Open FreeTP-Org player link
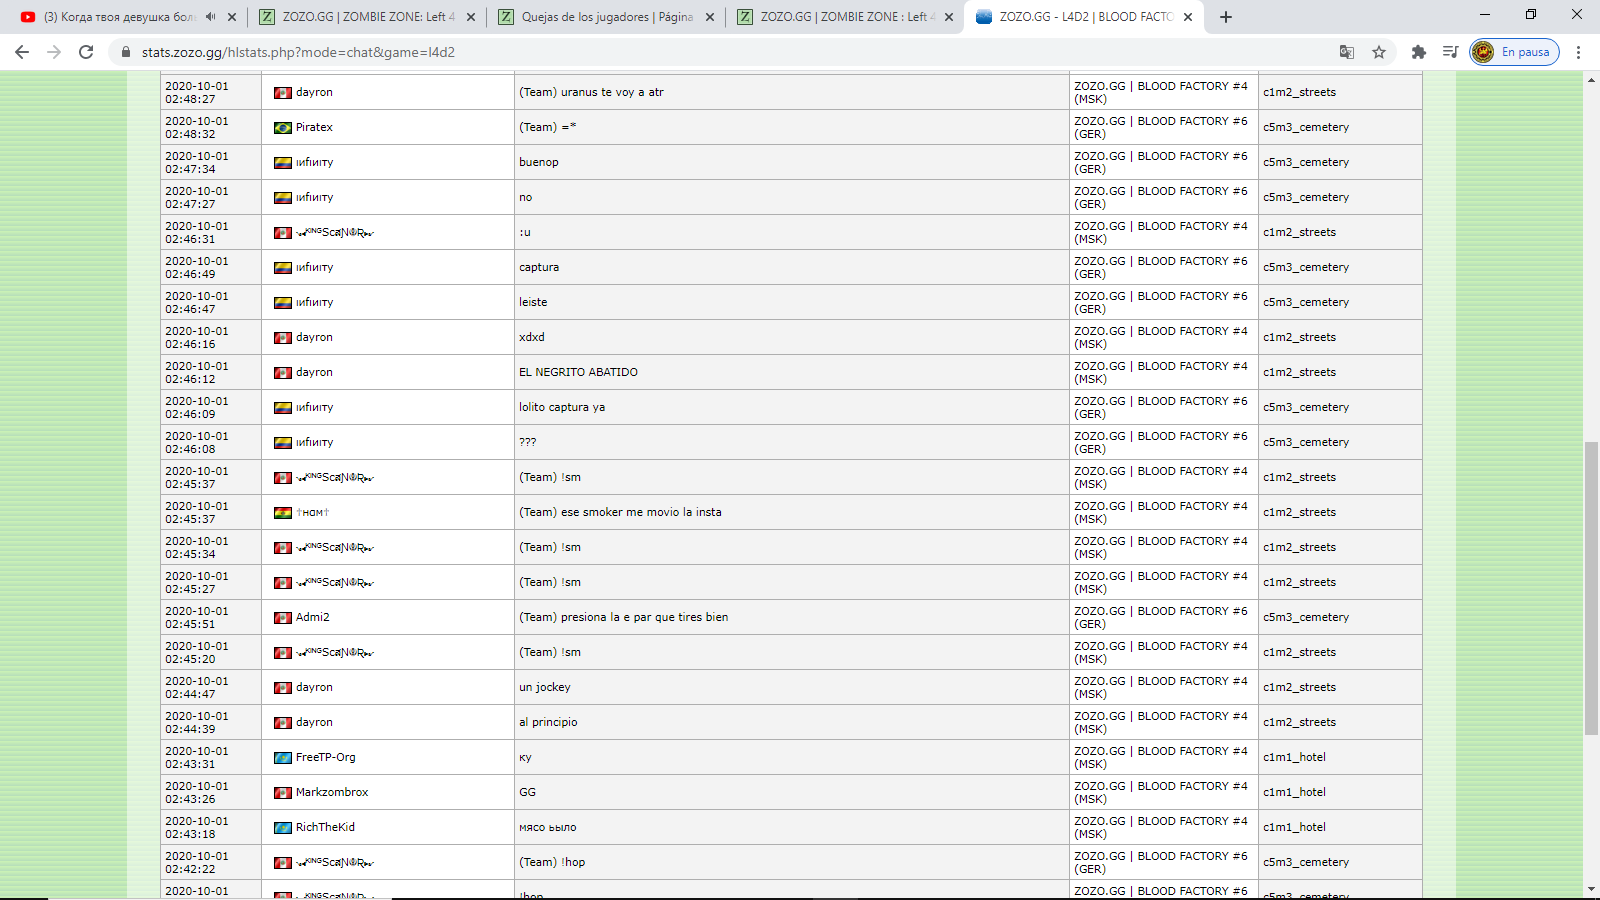 325,757
